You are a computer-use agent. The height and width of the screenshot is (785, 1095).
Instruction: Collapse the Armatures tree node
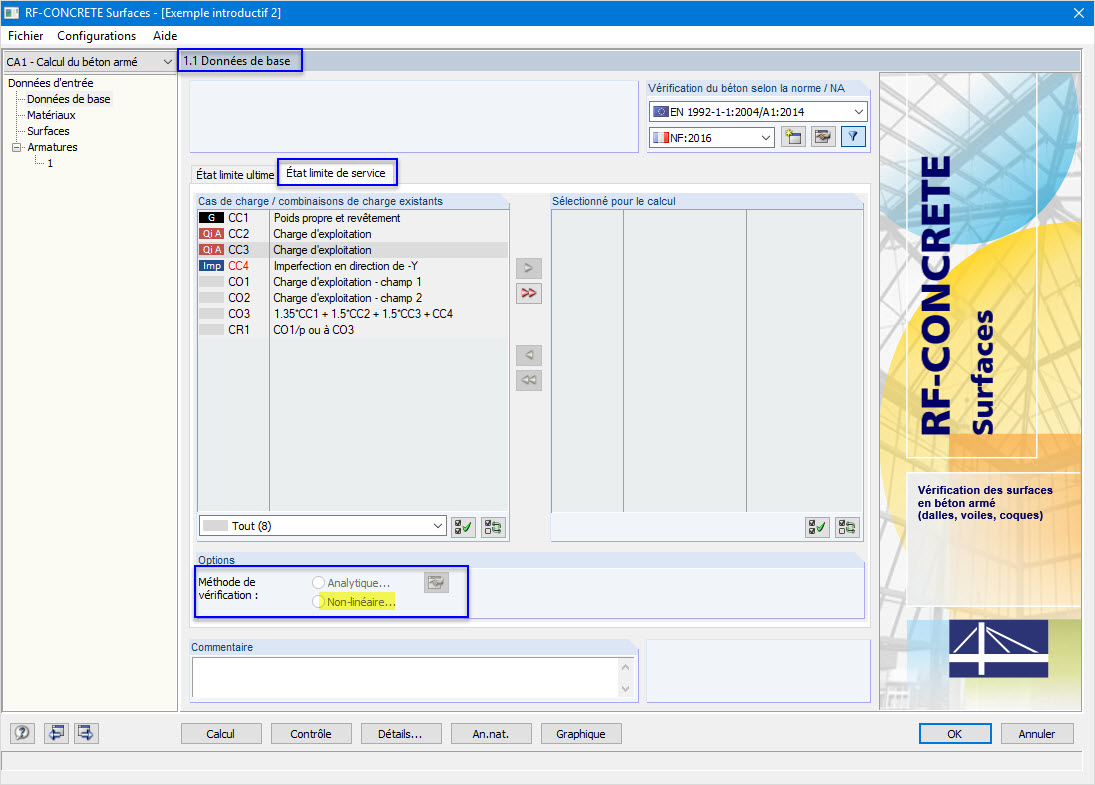[16, 147]
